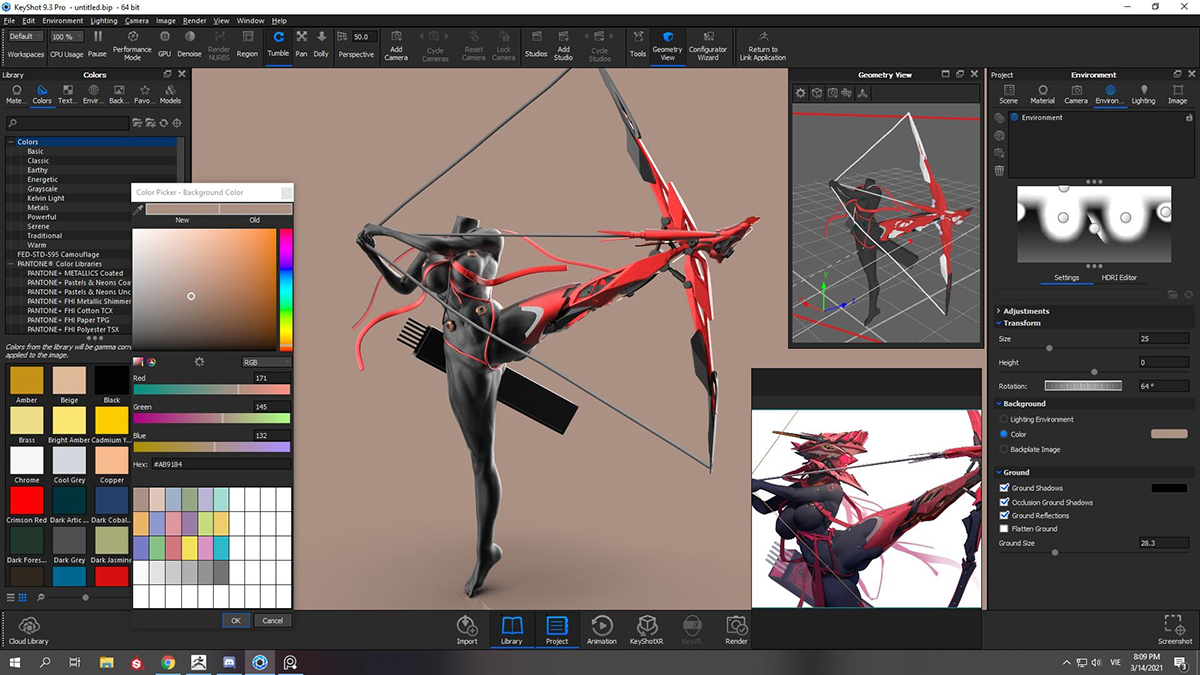The height and width of the screenshot is (675, 1200).
Task: Select the Lighting Environment radio button
Action: [x=1004, y=419]
